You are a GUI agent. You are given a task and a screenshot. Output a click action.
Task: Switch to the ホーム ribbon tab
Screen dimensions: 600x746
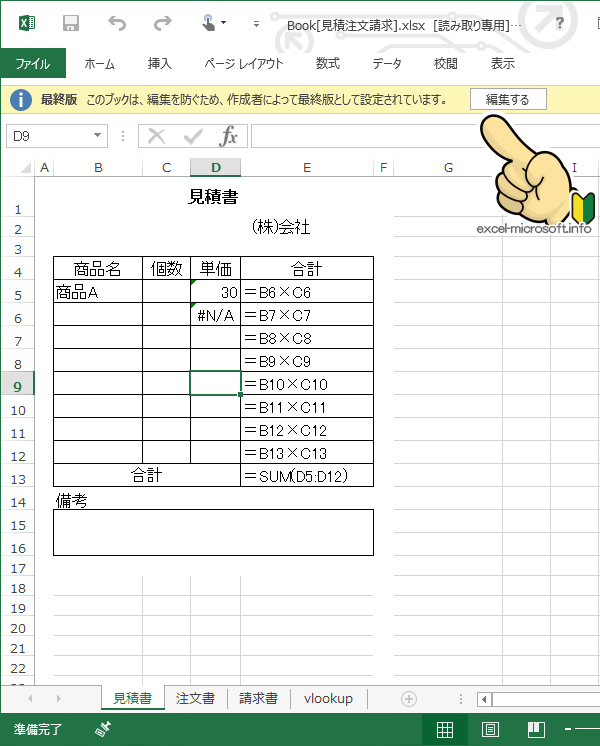(99, 63)
